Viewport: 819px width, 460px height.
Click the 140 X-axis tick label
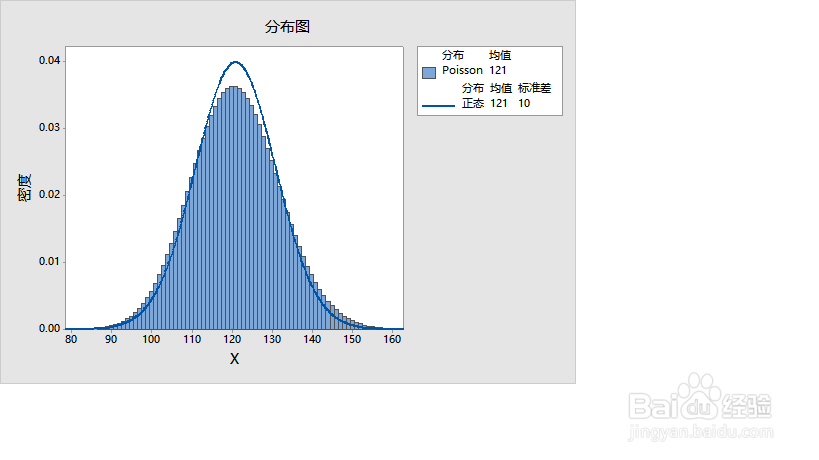[312, 339]
